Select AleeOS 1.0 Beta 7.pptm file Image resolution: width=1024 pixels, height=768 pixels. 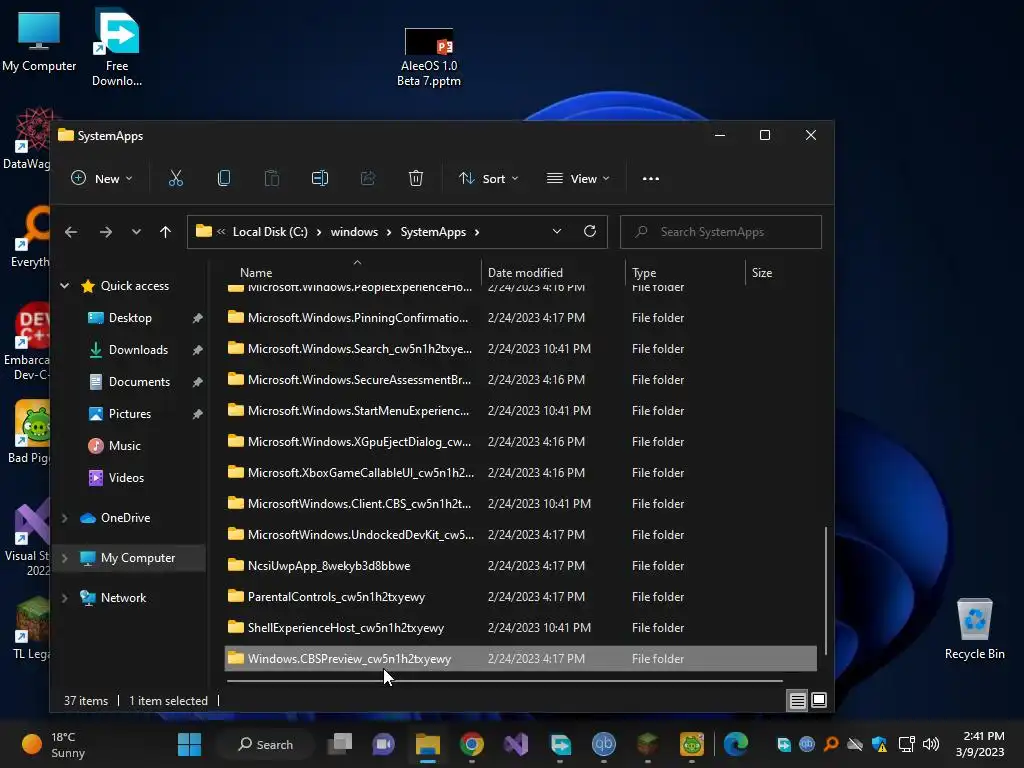coord(429,57)
